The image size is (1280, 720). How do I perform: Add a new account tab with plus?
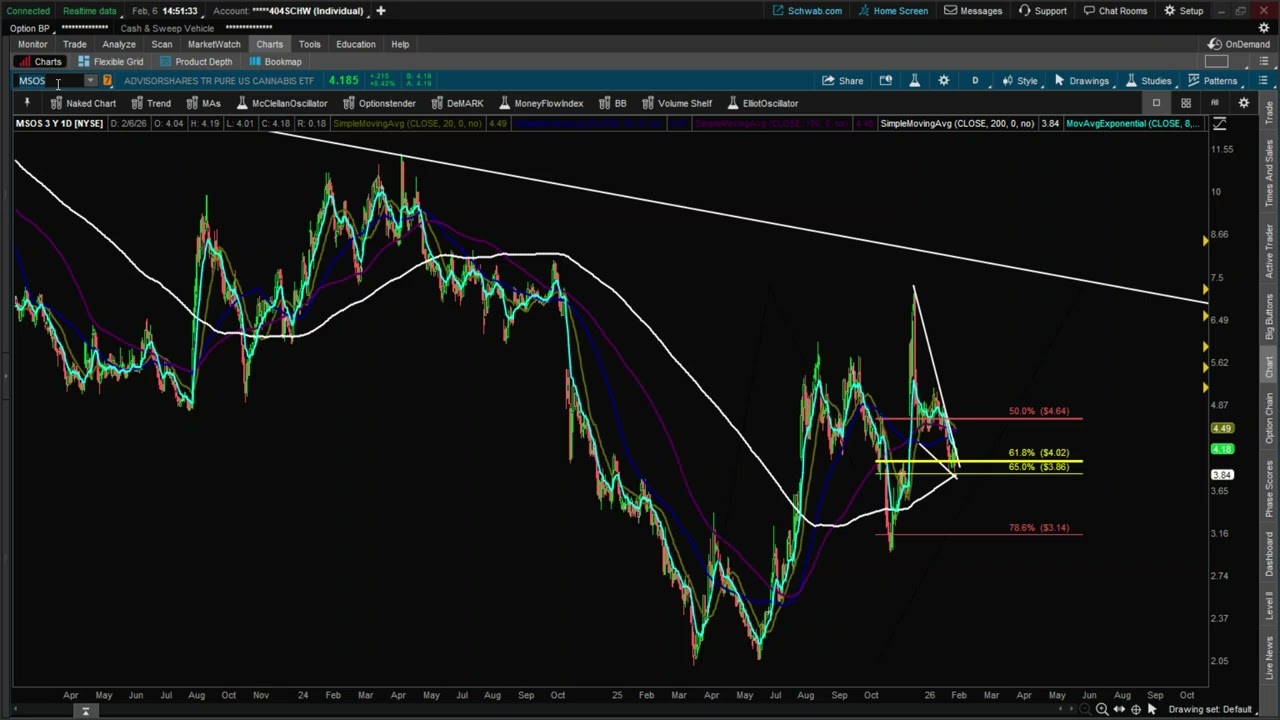(380, 11)
